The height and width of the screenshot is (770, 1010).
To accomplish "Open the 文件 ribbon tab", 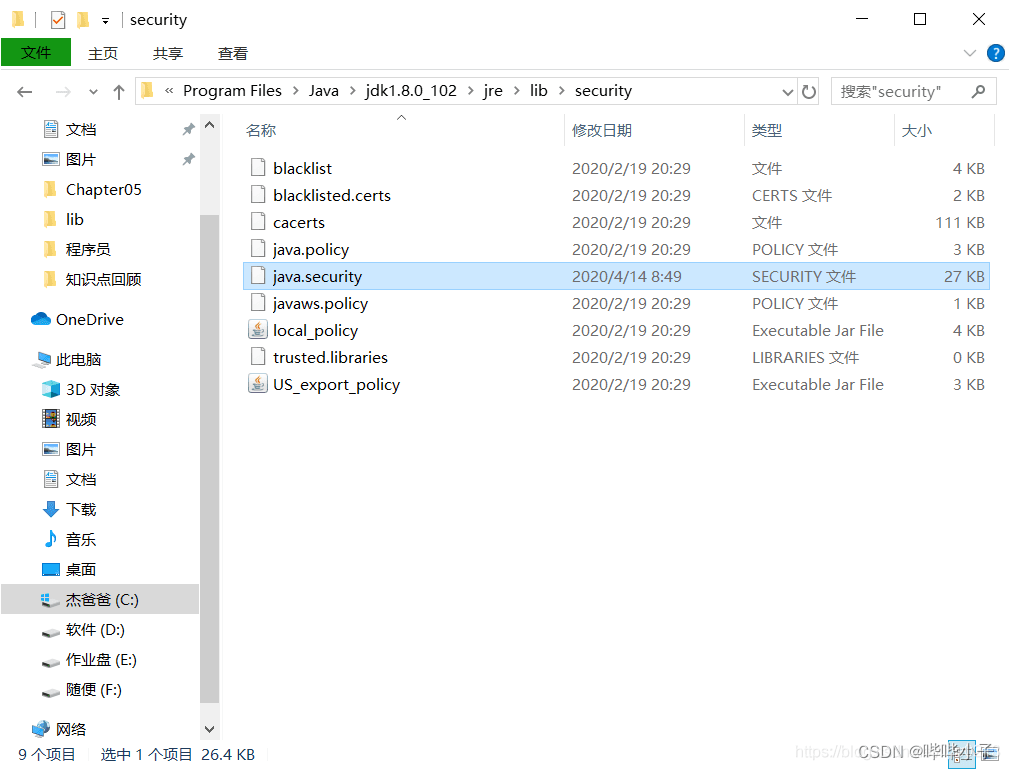I will [36, 52].
